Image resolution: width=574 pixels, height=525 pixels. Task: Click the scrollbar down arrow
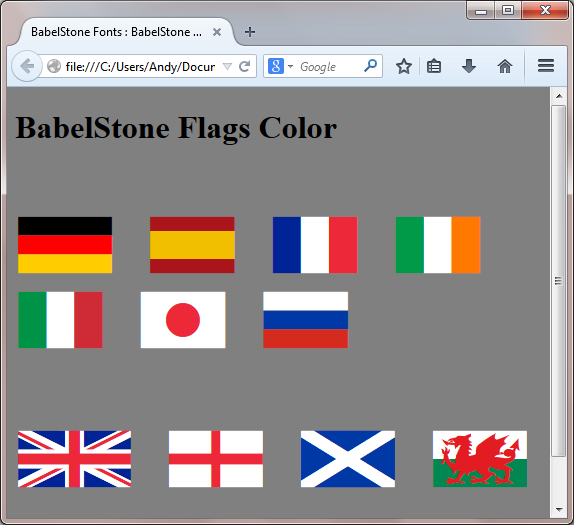point(559,509)
